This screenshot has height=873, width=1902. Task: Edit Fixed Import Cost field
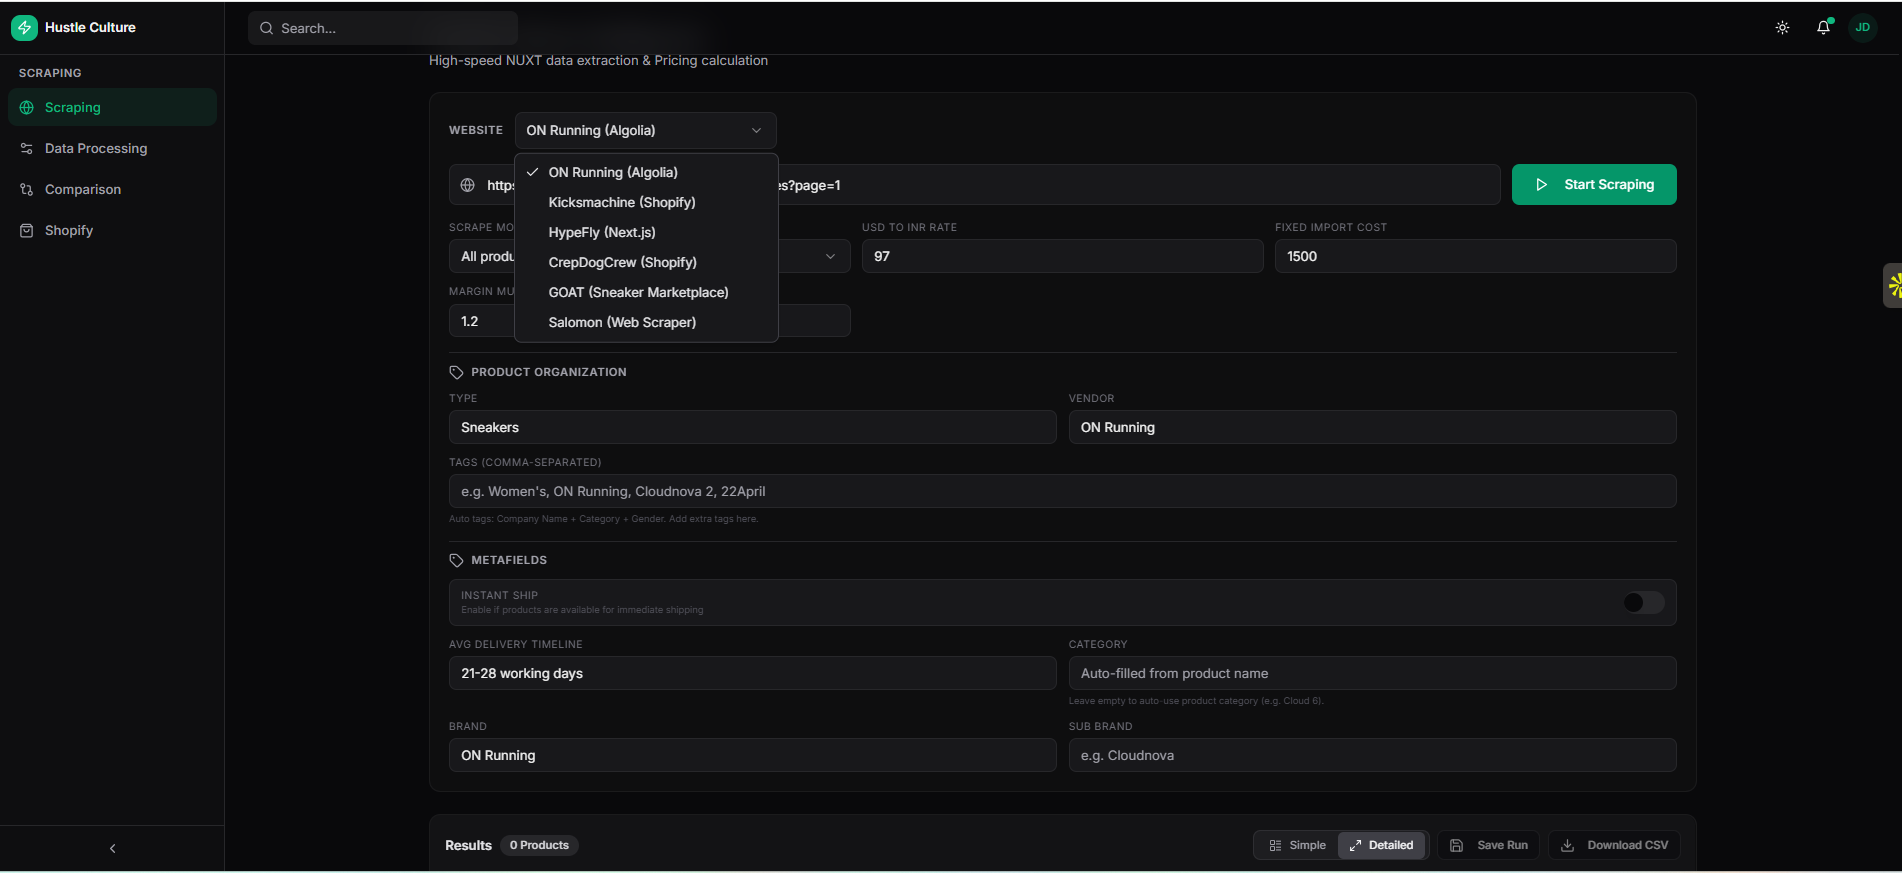(1475, 256)
